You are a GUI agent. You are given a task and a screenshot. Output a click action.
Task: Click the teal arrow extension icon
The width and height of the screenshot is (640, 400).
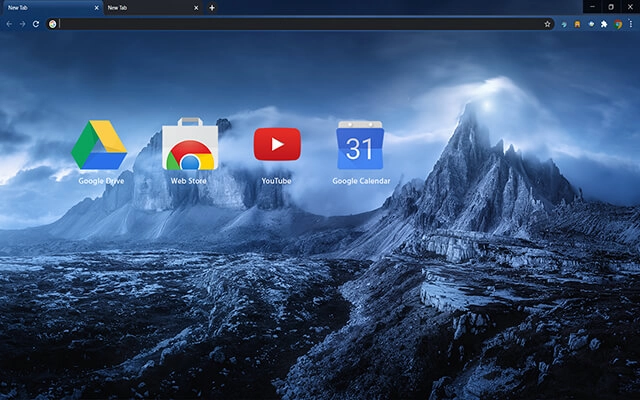pos(564,24)
